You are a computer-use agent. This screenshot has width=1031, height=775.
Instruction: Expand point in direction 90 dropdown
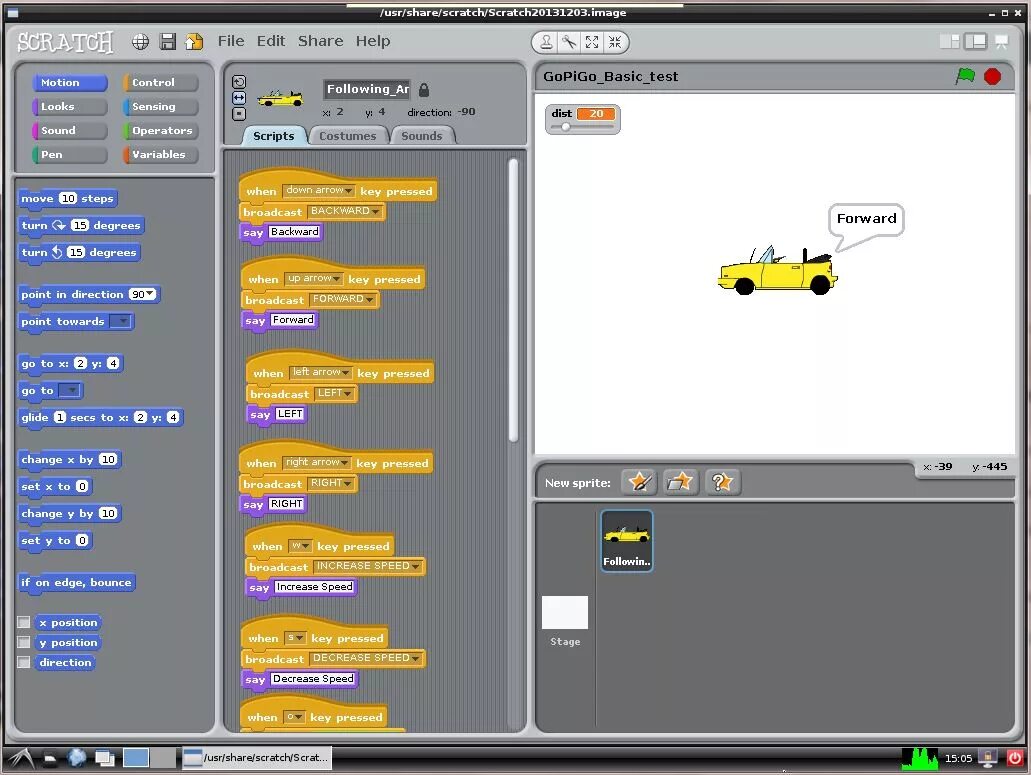pyautogui.click(x=143, y=294)
